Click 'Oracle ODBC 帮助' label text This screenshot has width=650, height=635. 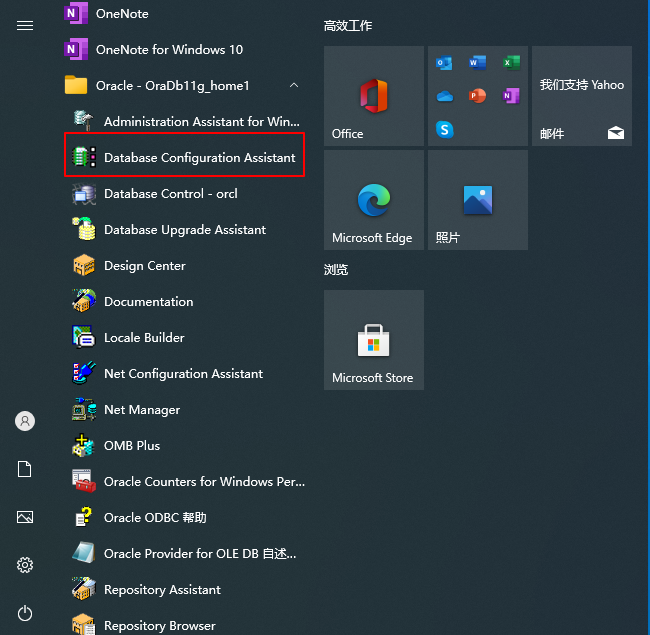[155, 518]
